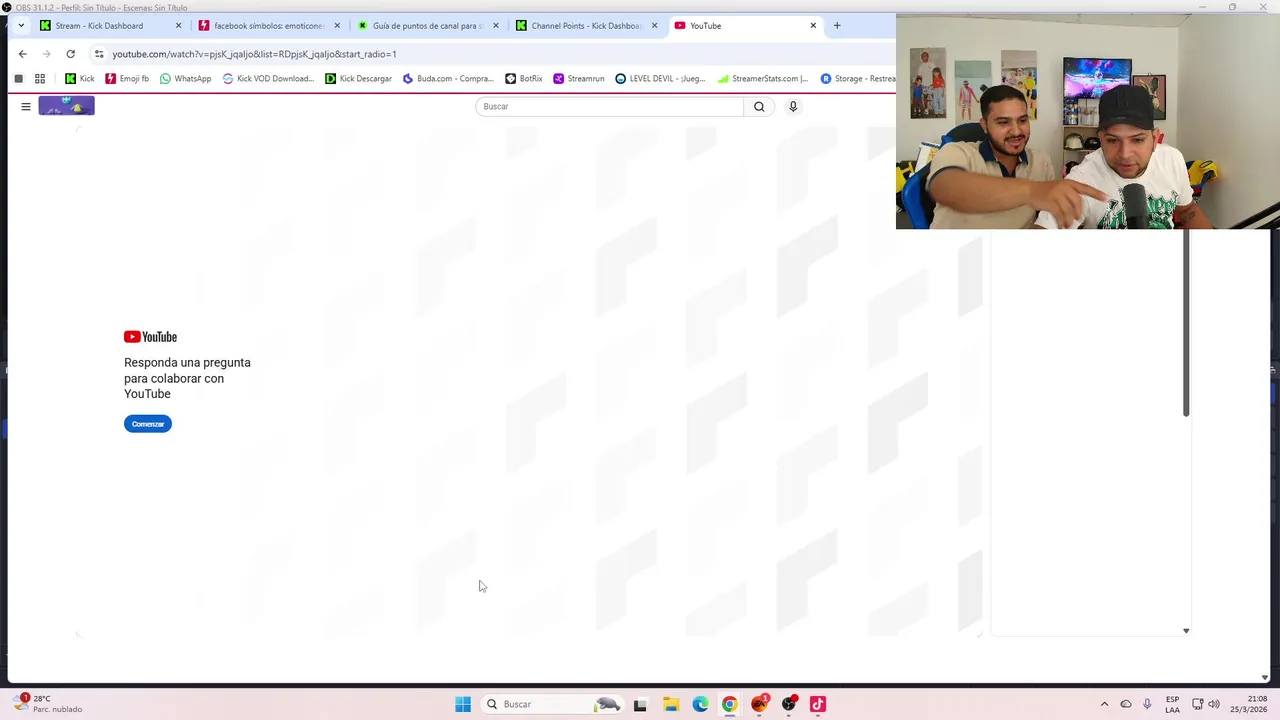This screenshot has height=720, width=1280.
Task: Open the TikTok app from the taskbar
Action: pos(818,704)
